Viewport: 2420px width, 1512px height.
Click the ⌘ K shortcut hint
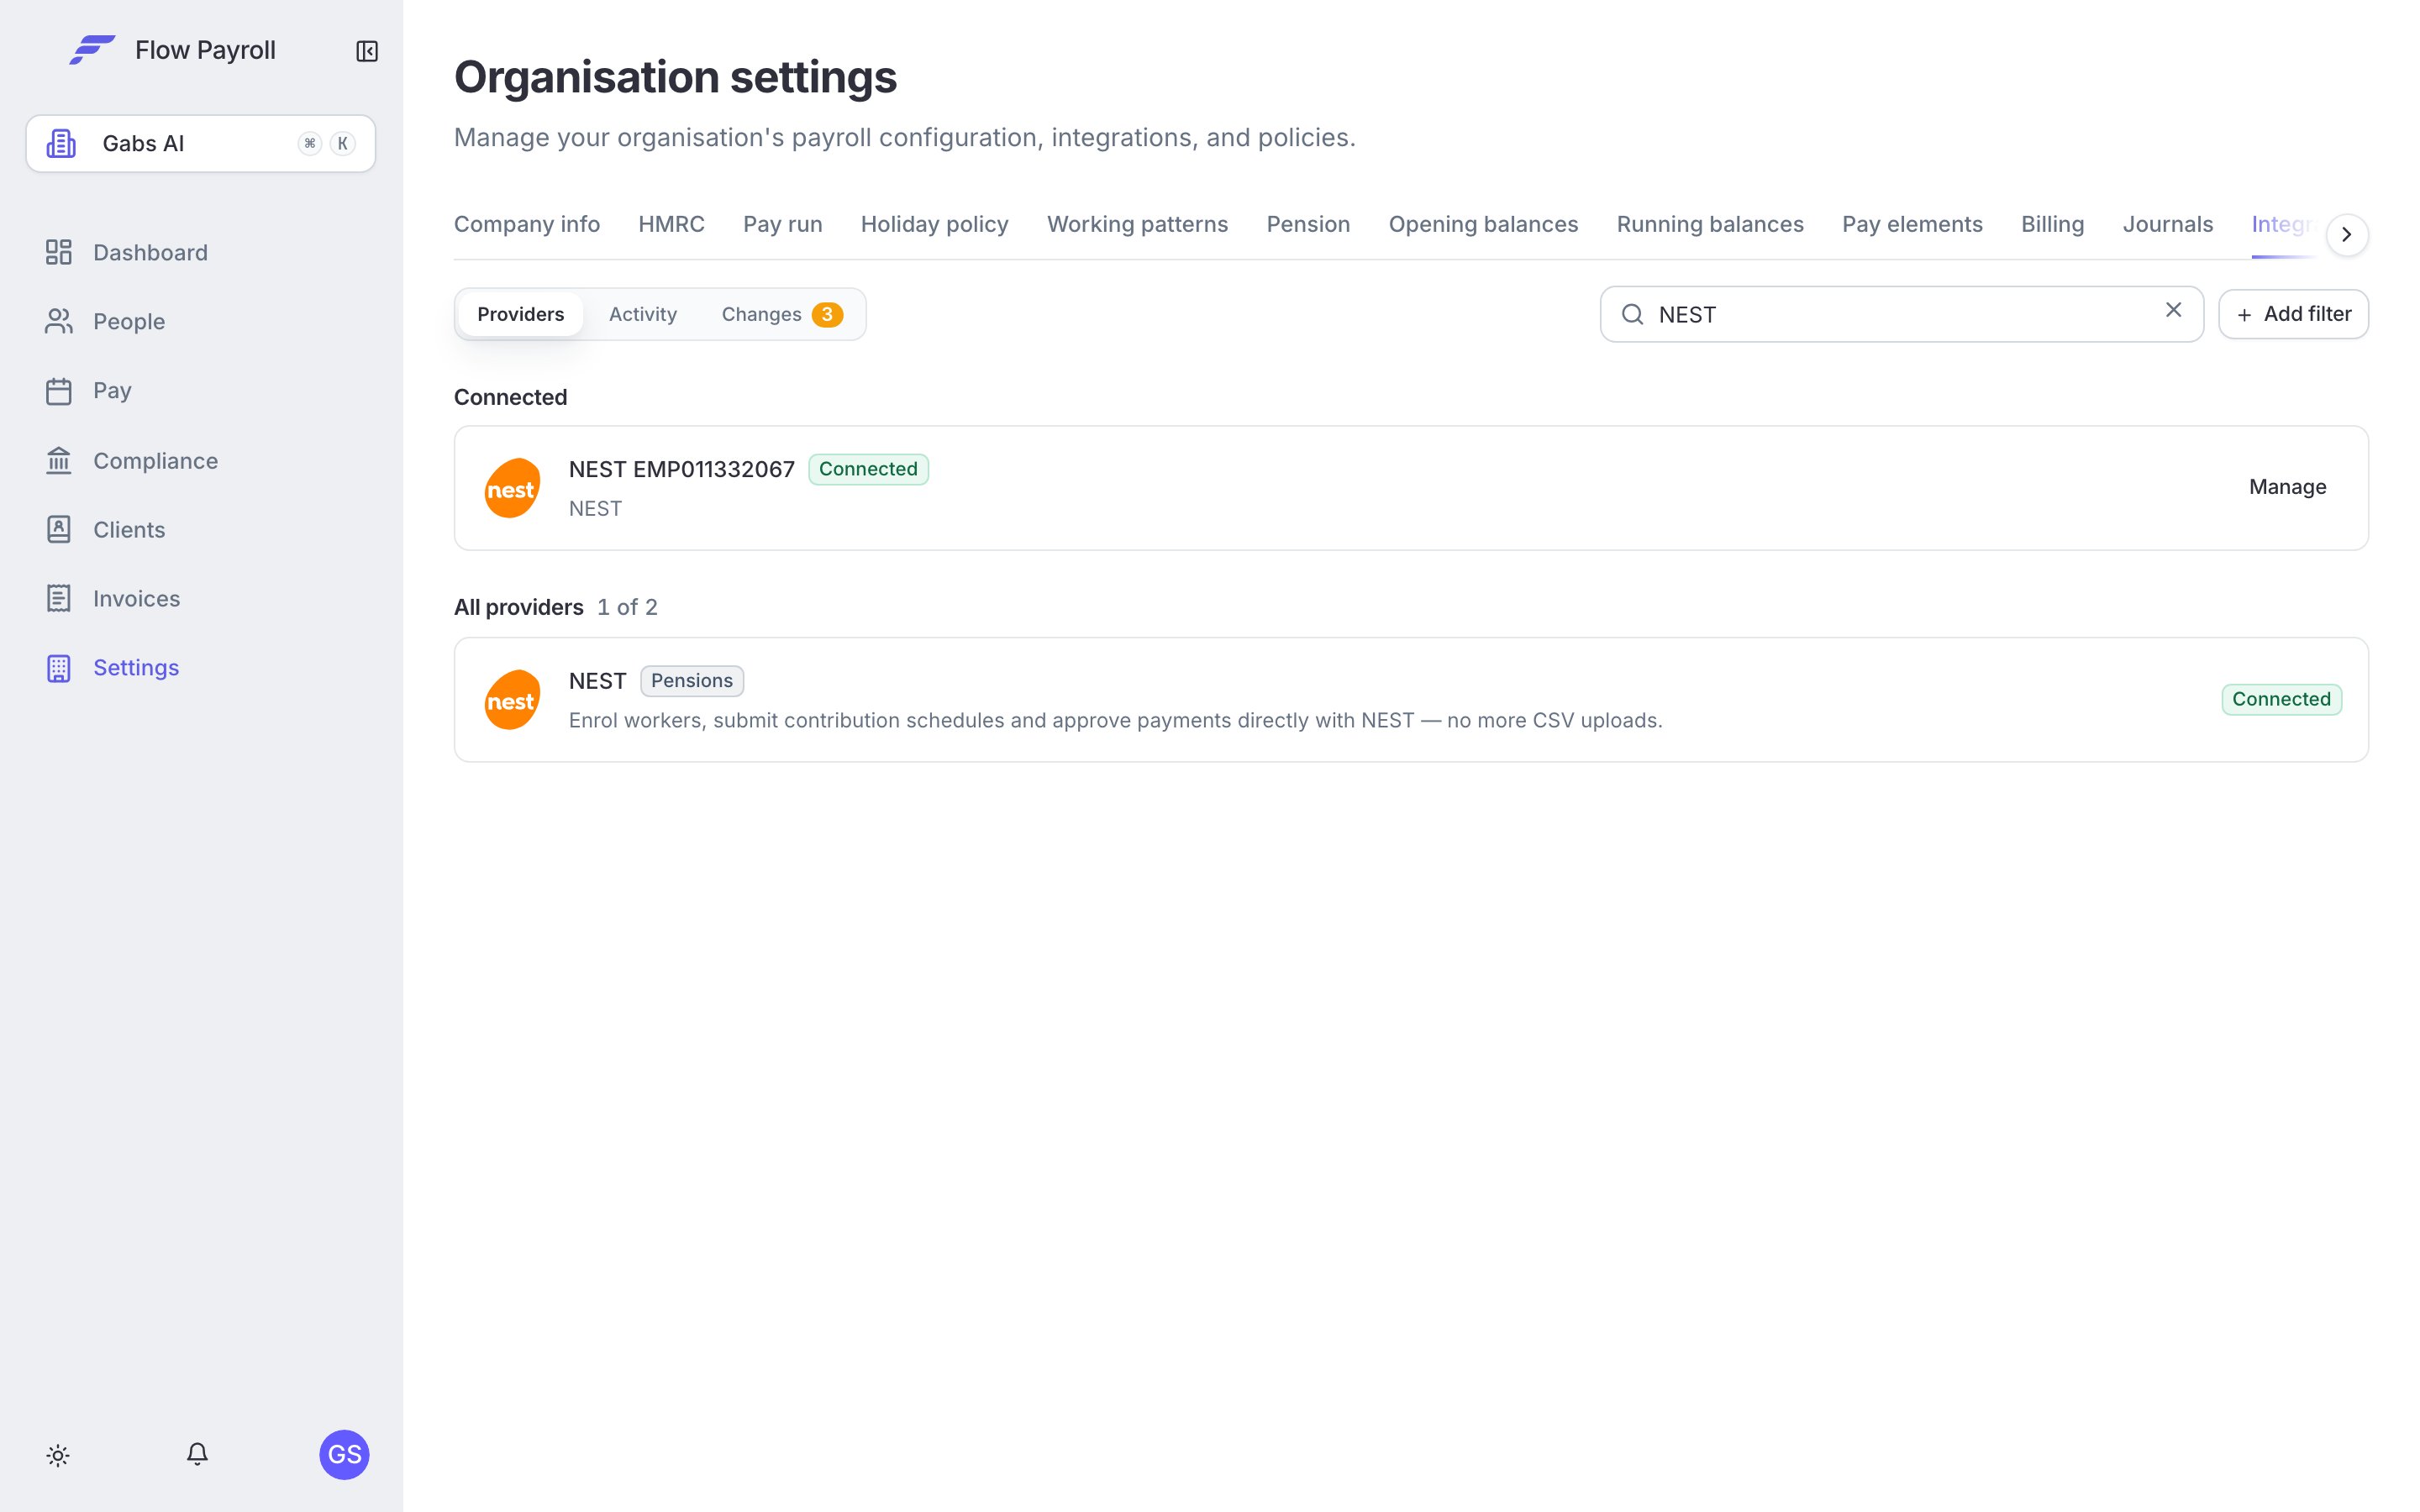click(x=326, y=144)
